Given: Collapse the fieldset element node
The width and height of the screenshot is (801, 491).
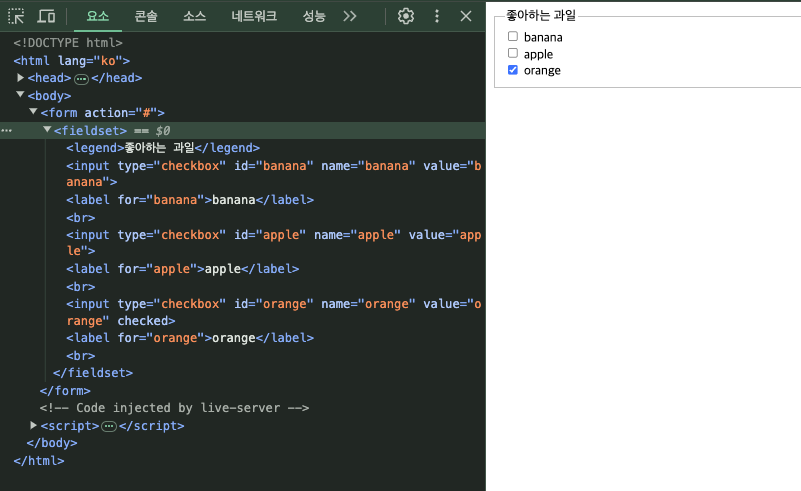Looking at the screenshot, I should (47, 130).
